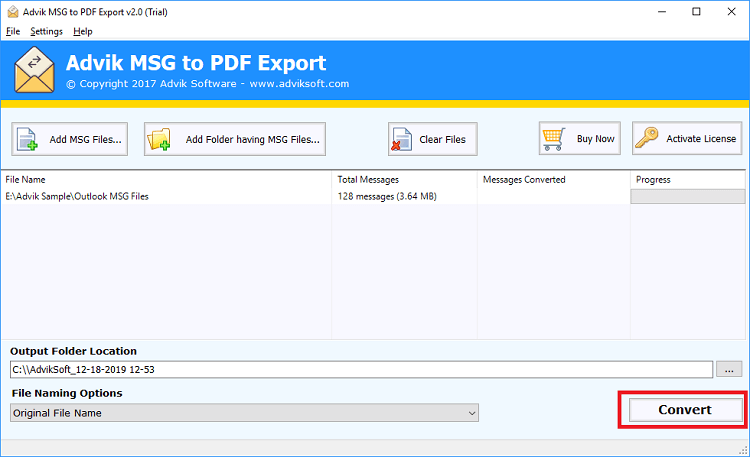Click the progress bar in Progress column
Viewport: 750px width, 457px height.
click(x=688, y=197)
